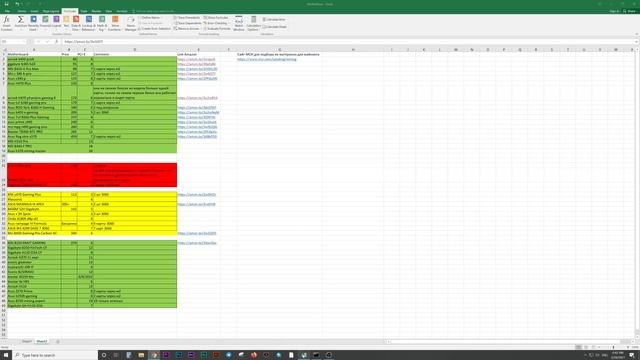Select all cells via corner button
Image resolution: width=640 pixels, height=360 pixels.
[4, 49]
